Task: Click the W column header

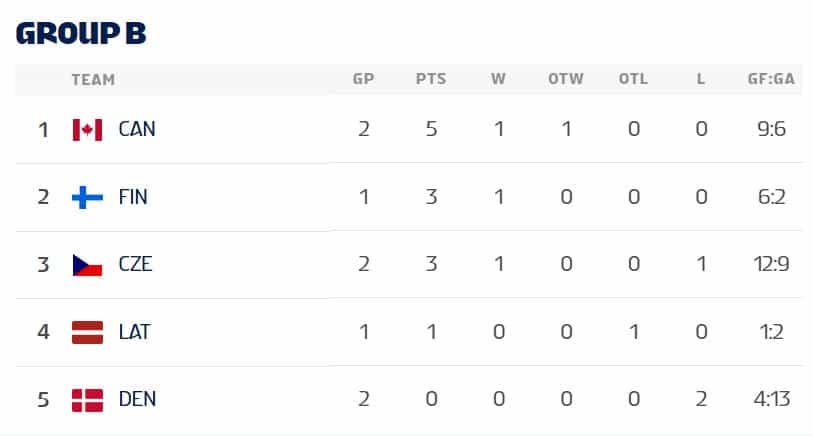Action: click(x=498, y=80)
